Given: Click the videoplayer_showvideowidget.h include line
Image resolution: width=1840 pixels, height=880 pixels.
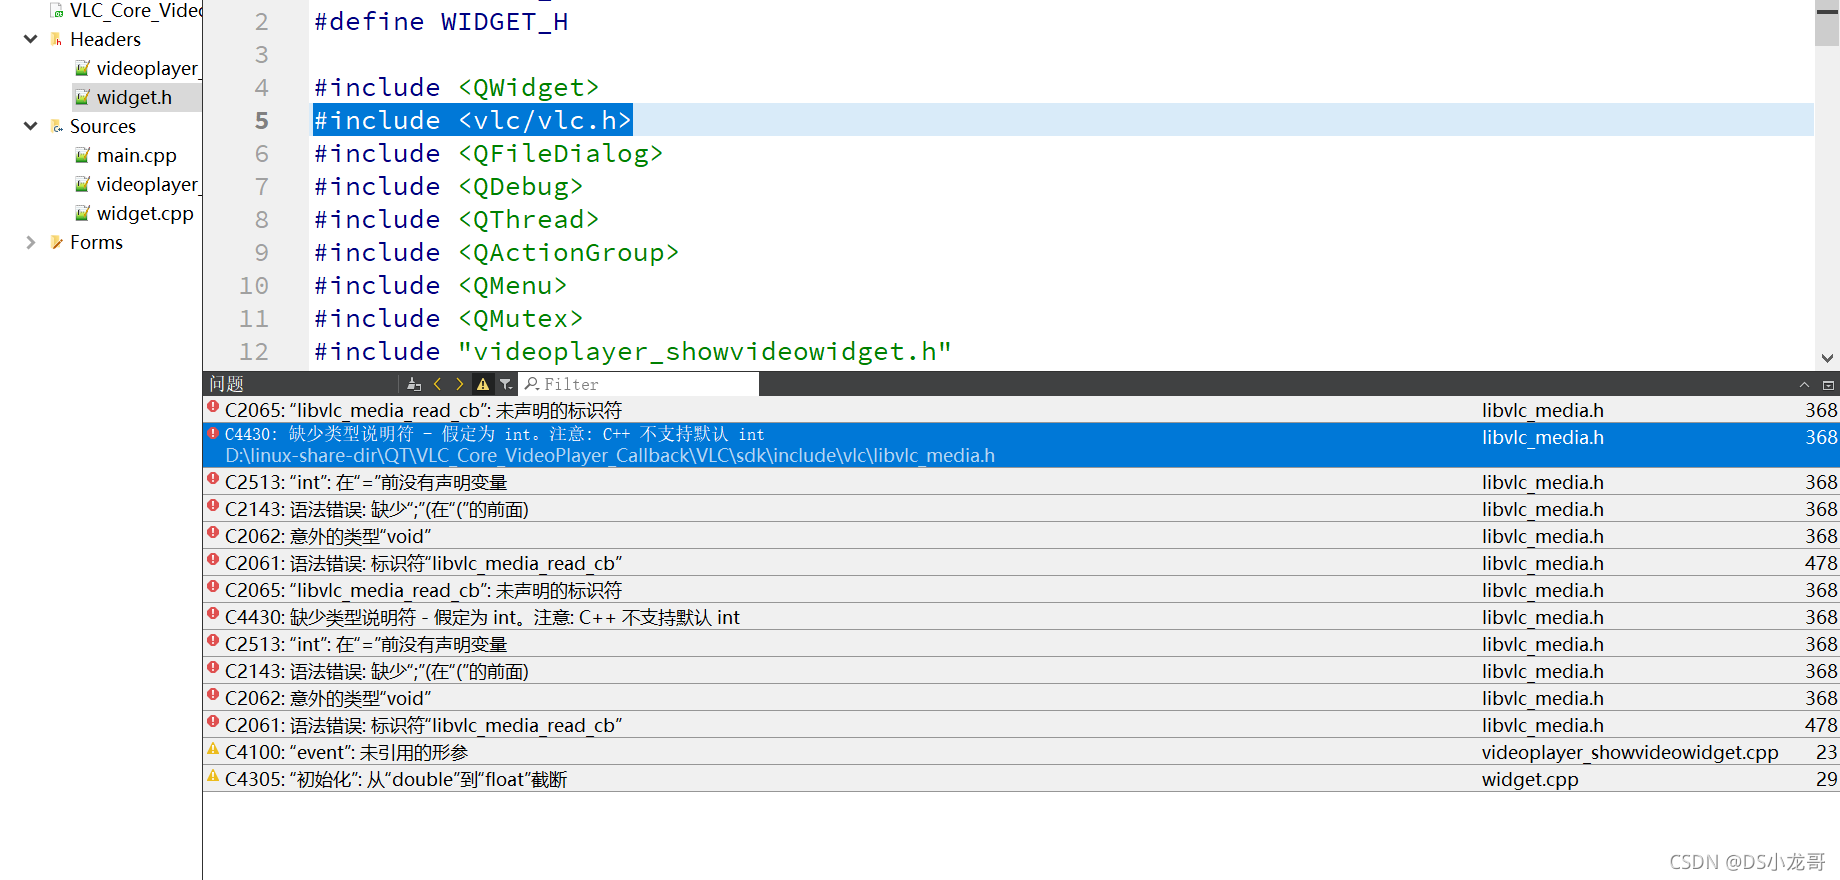Looking at the screenshot, I should click(632, 351).
